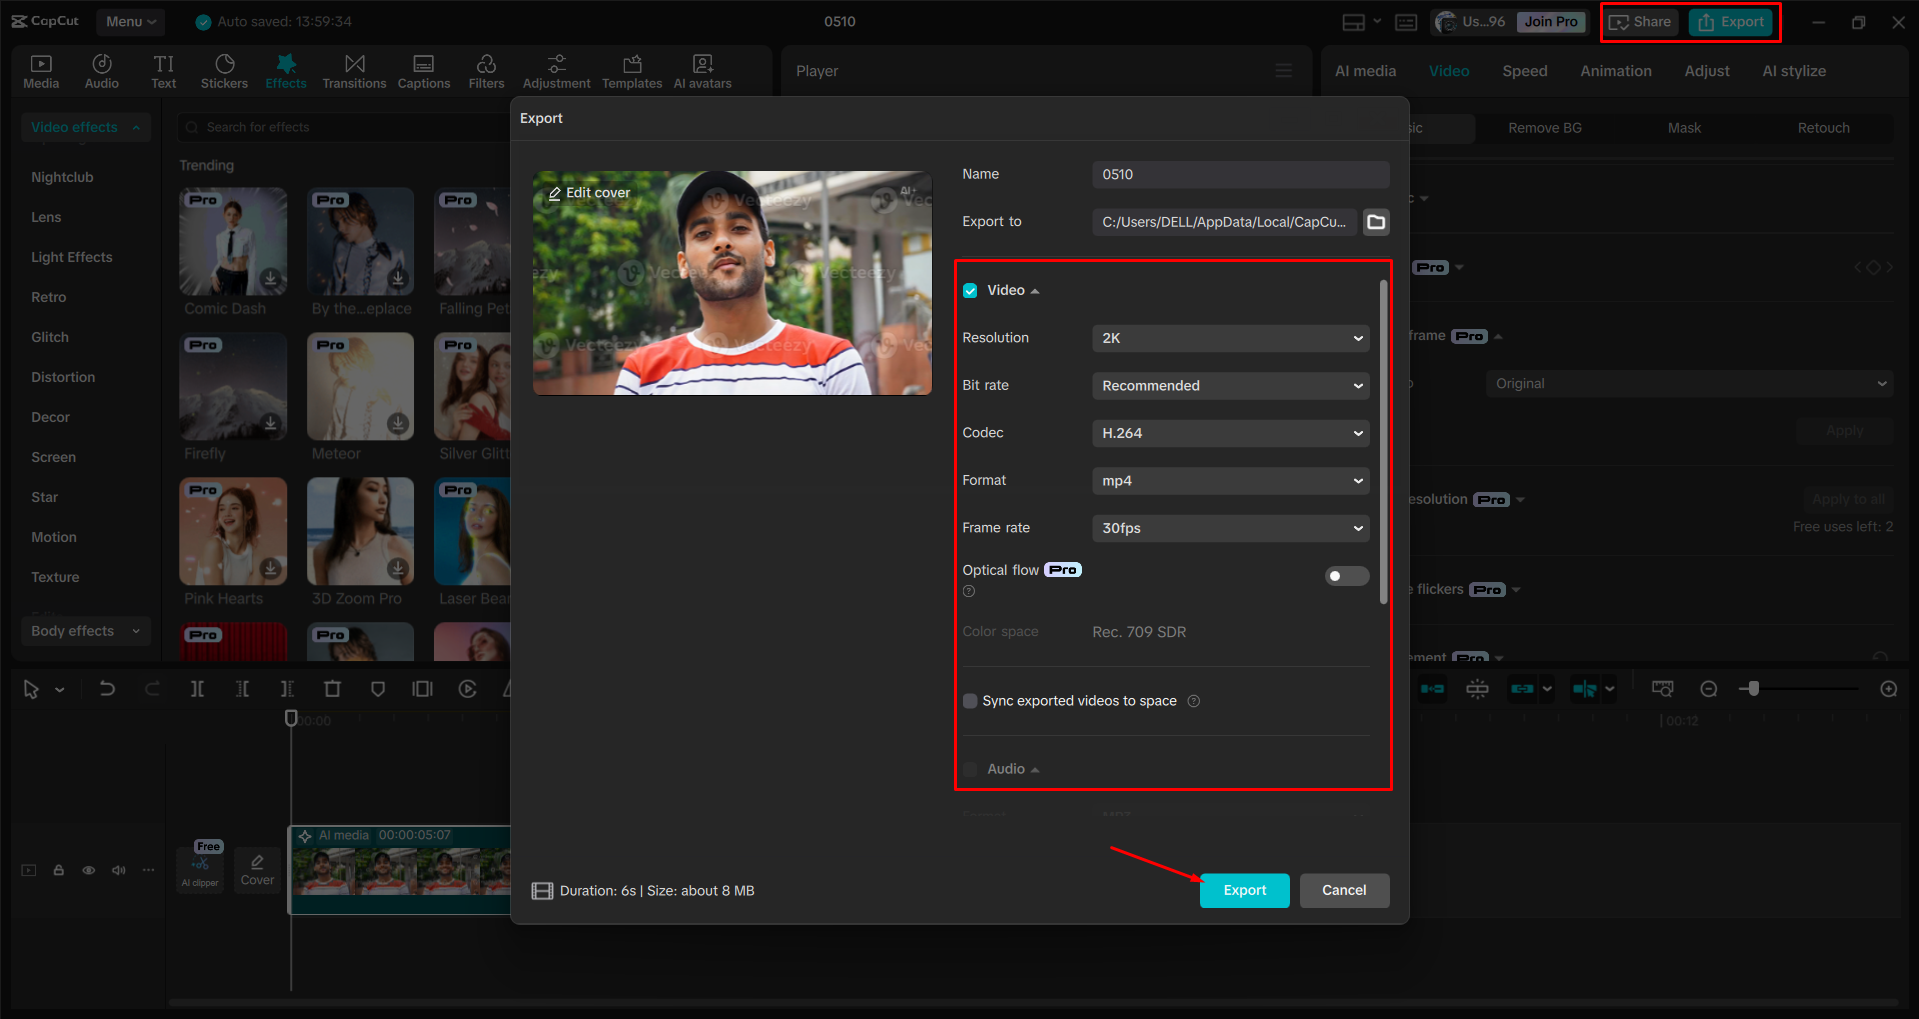Select the Filters panel icon
This screenshot has width=1919, height=1019.
(486, 70)
